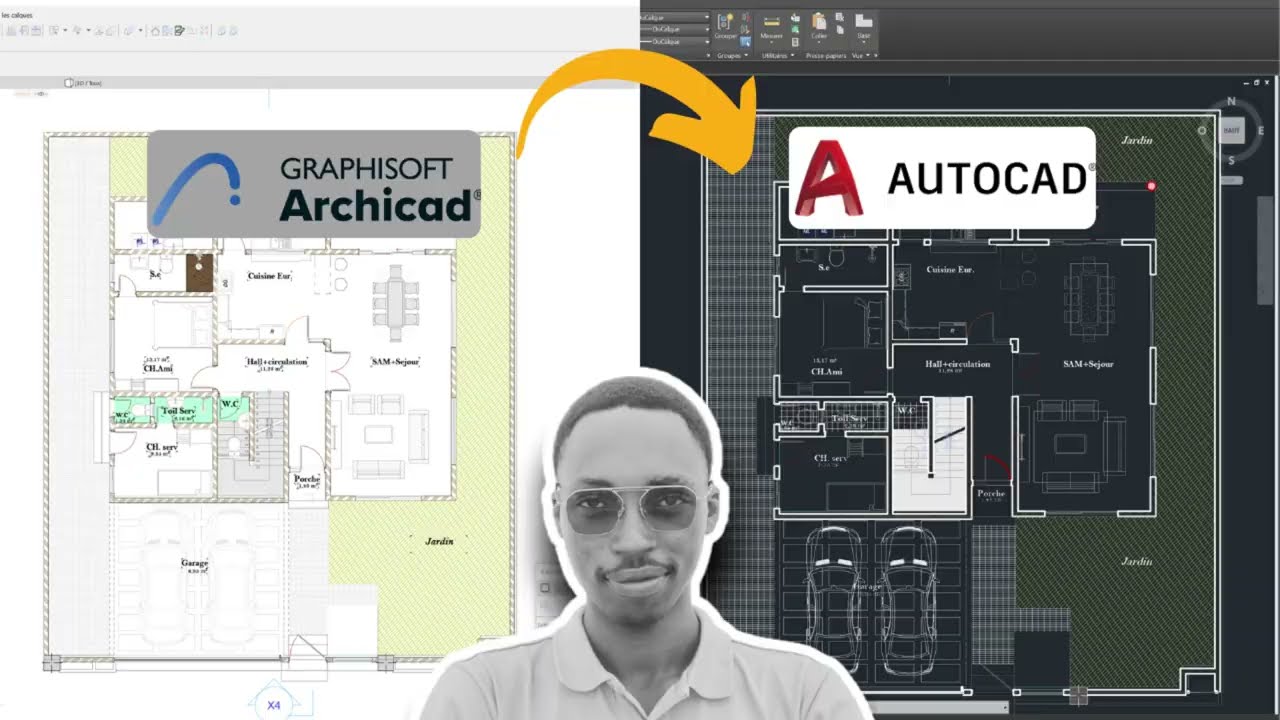
Task: Click the 'CH.Ami' label in Archicad plan
Action: (157, 369)
